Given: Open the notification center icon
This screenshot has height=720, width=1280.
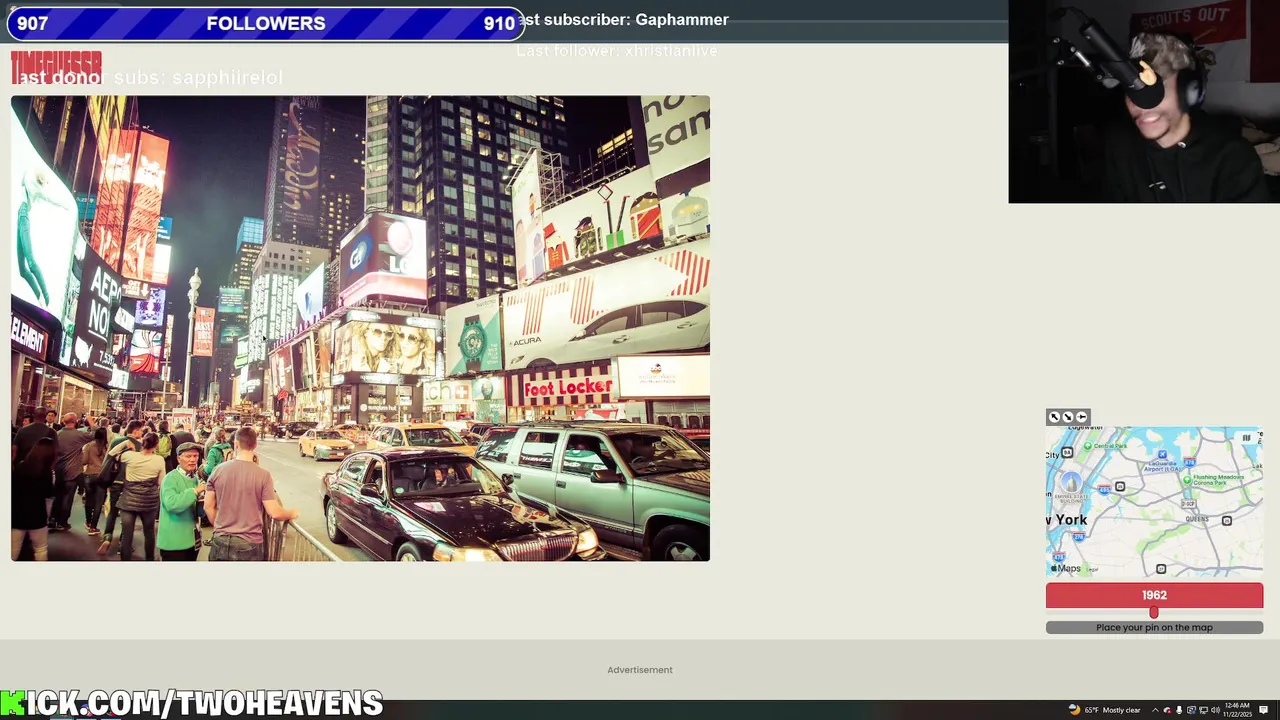Looking at the screenshot, I should (x=1263, y=710).
